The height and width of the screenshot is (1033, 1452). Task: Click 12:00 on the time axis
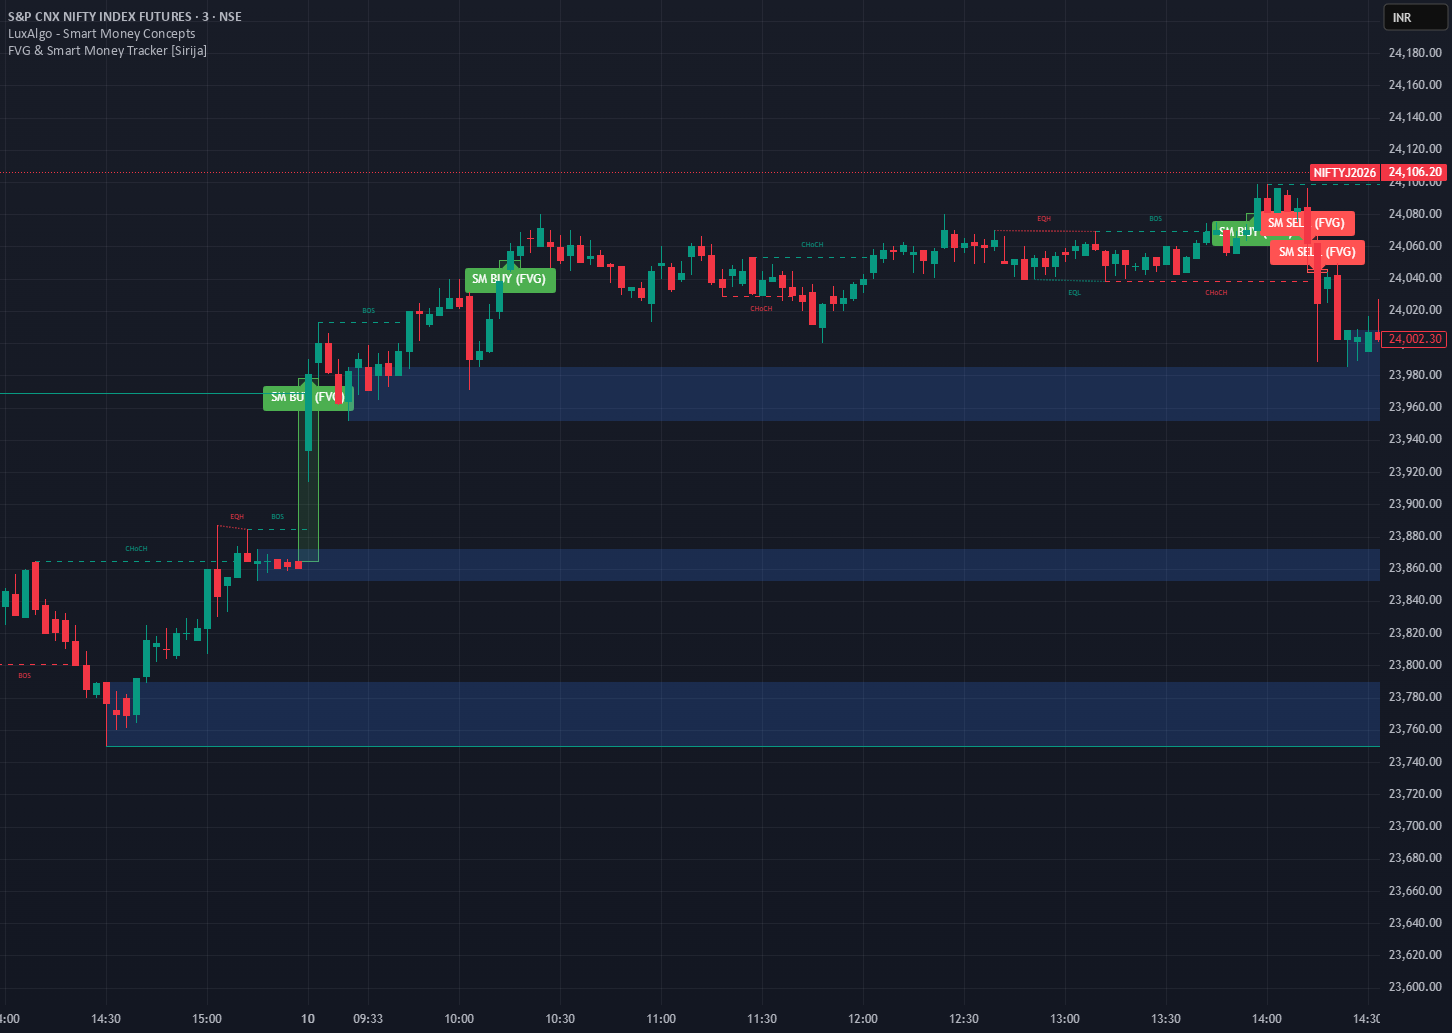pyautogui.click(x=863, y=1019)
